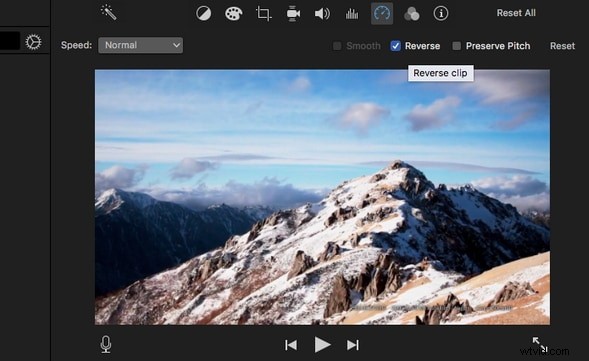Open the Speed dropdown set to Normal
The image size is (589, 361).
pyautogui.click(x=140, y=45)
